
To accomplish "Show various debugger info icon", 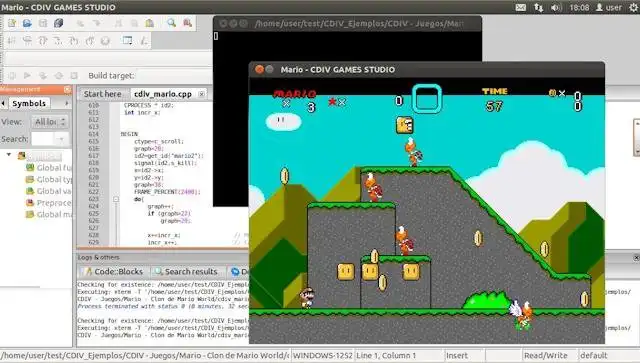I will [144, 40].
